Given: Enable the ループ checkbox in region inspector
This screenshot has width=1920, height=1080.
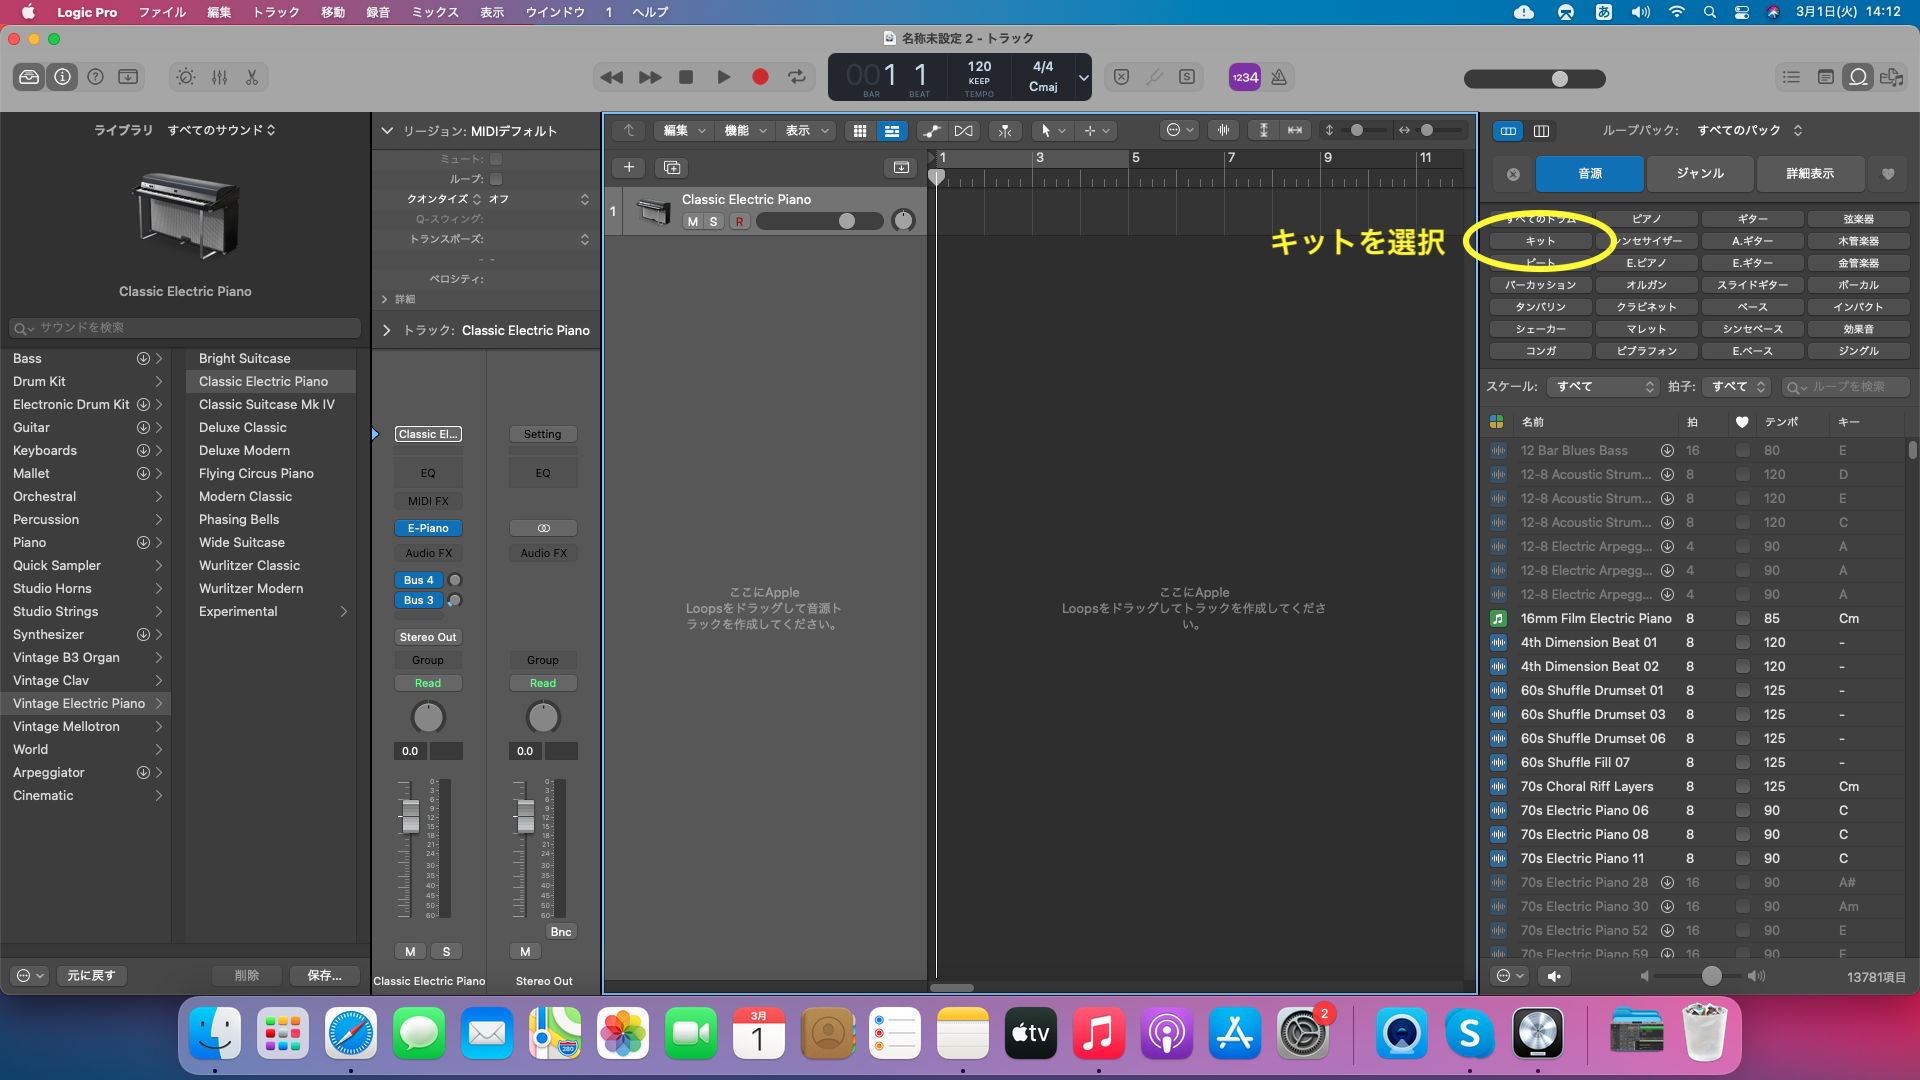Looking at the screenshot, I should pos(496,179).
